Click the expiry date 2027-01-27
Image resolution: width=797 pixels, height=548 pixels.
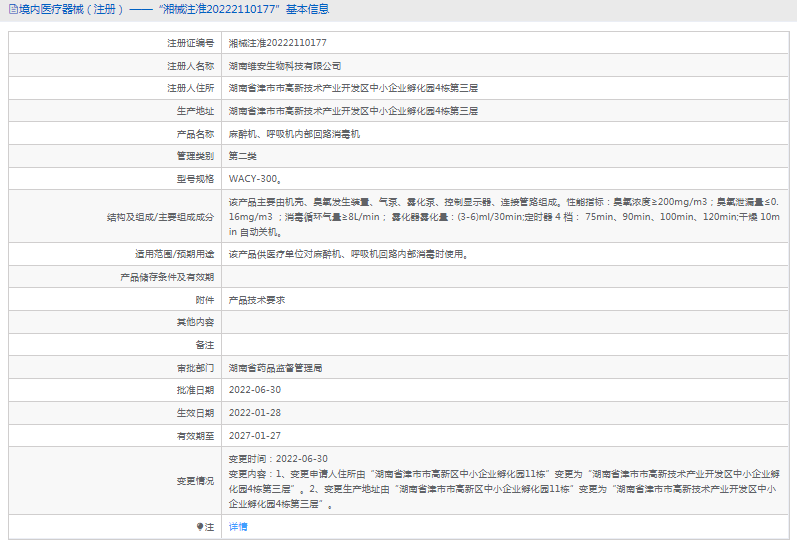[x=255, y=436]
